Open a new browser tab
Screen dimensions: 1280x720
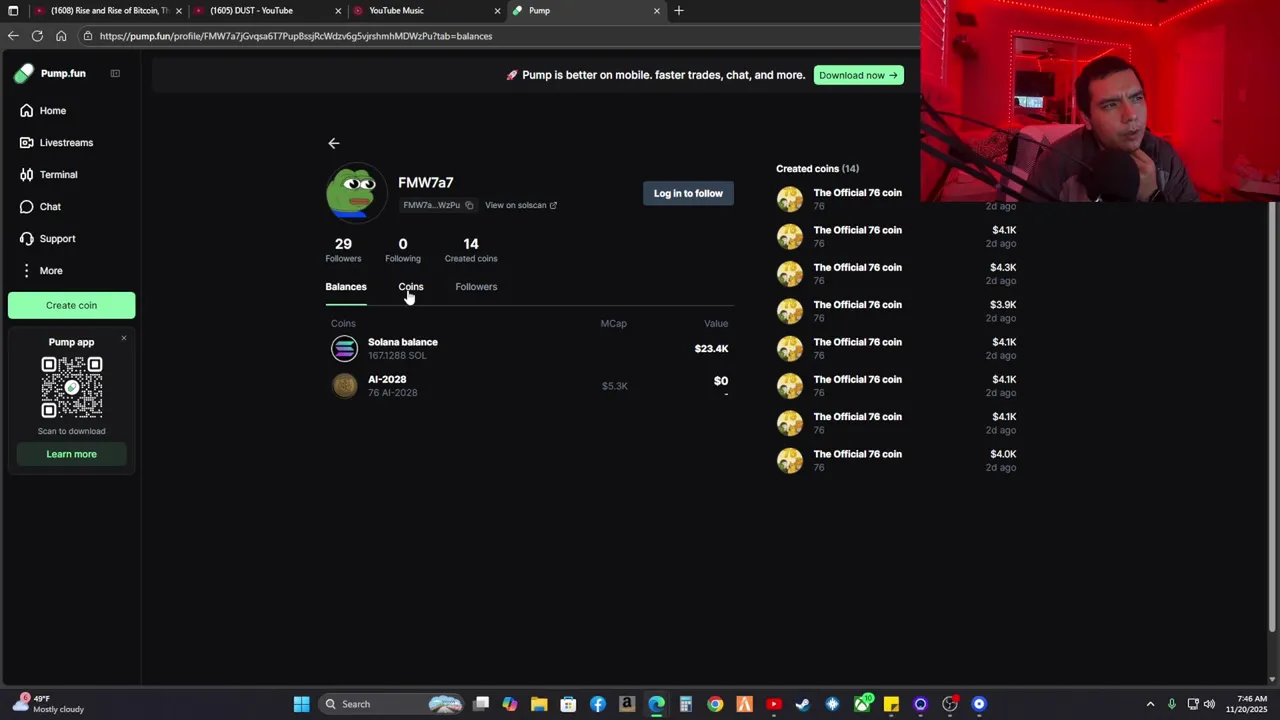[679, 11]
